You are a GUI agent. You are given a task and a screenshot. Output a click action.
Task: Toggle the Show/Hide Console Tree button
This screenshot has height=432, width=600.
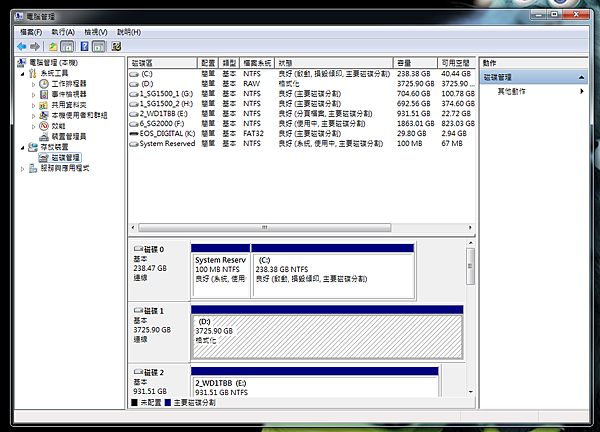[x=67, y=47]
